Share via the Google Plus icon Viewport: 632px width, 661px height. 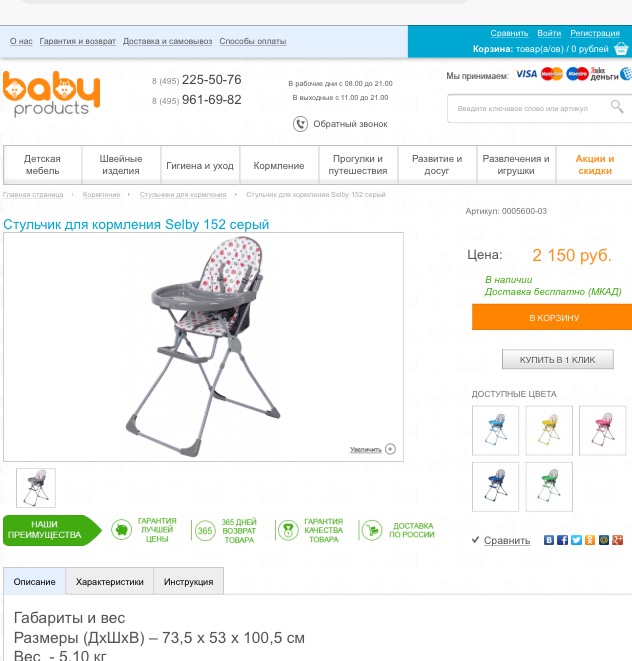pos(618,540)
